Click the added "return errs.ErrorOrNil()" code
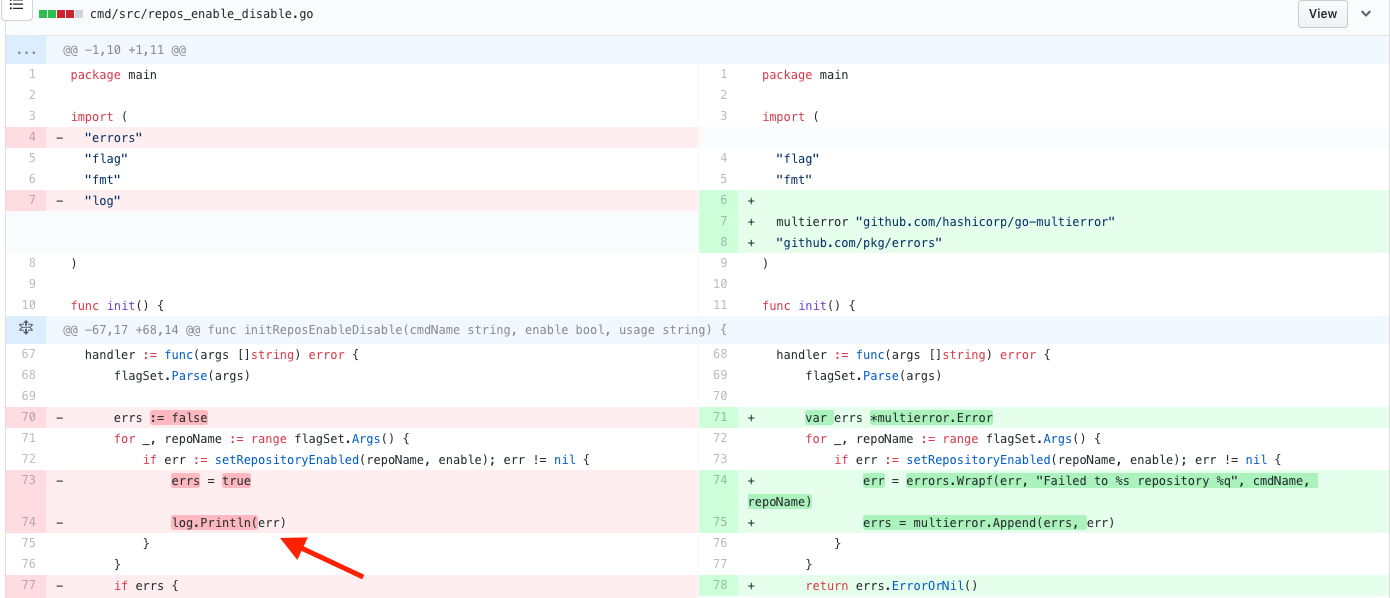The width and height of the screenshot is (1390, 598). (891, 585)
